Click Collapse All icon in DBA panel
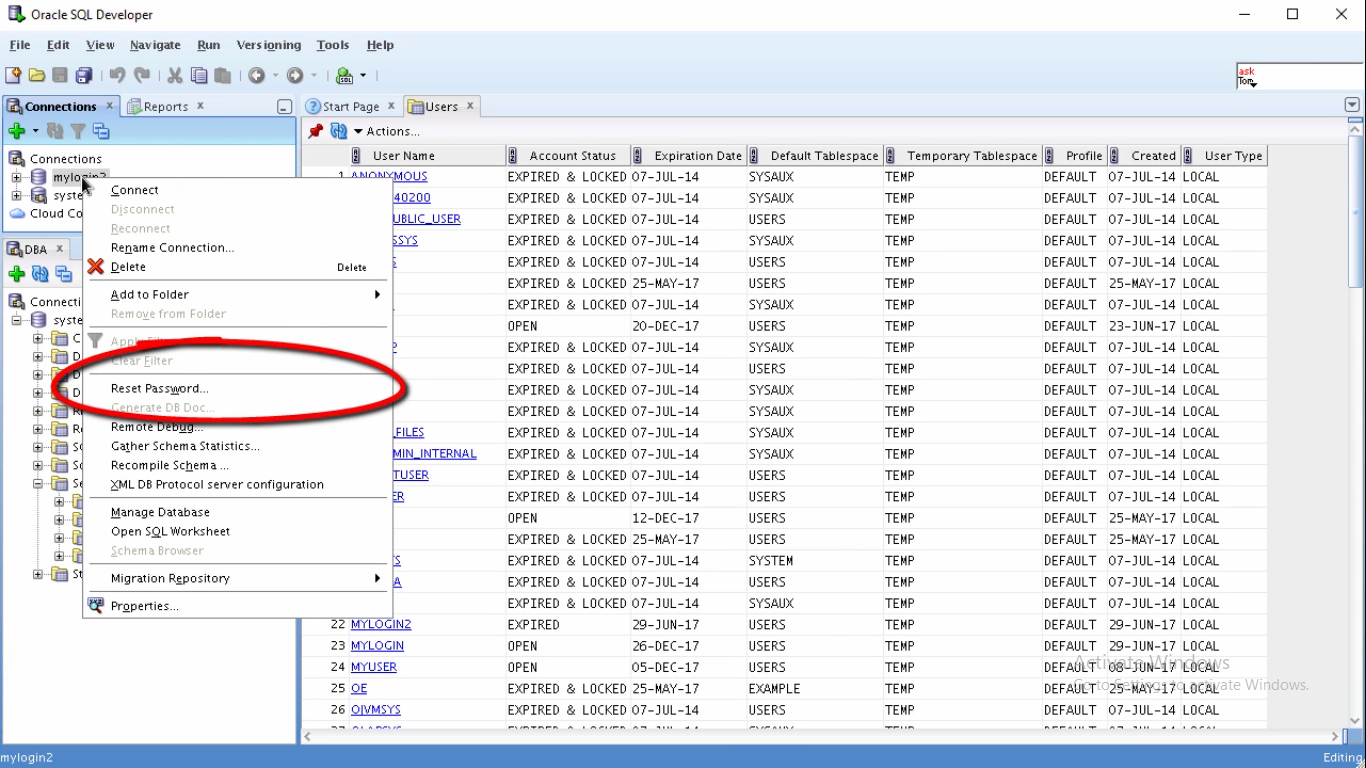The height and width of the screenshot is (768, 1366). point(64,274)
